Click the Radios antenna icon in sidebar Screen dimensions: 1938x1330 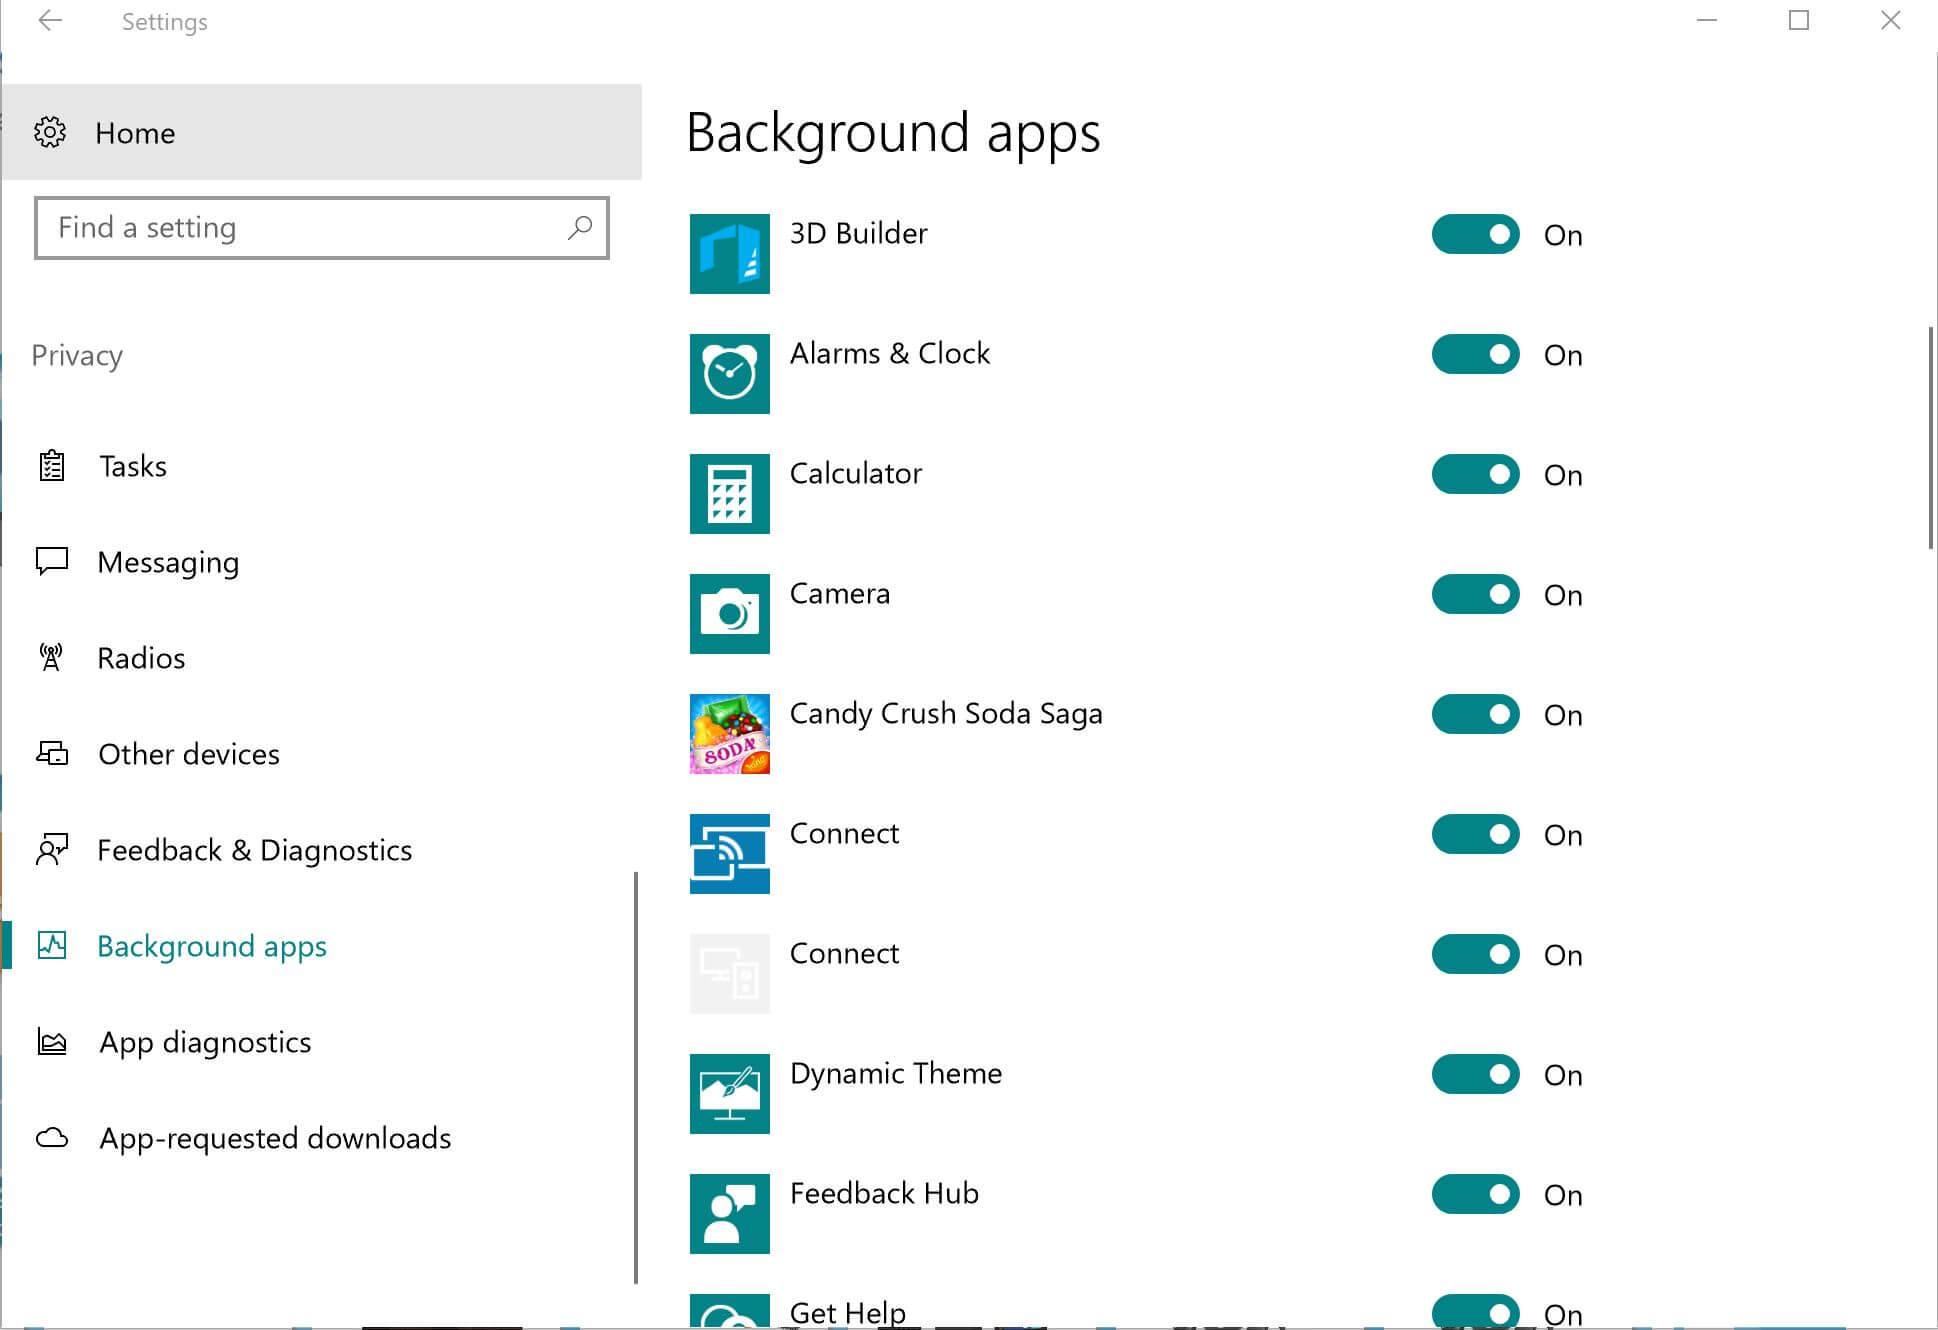coord(51,657)
